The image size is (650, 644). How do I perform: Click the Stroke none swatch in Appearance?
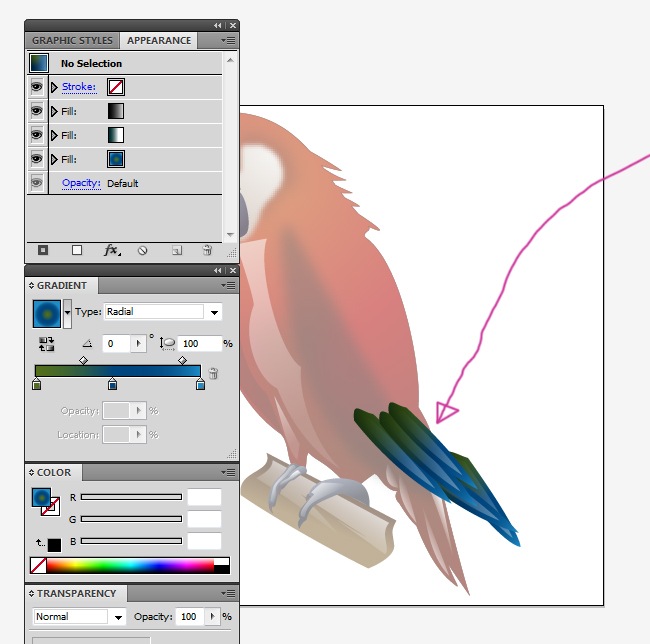116,87
